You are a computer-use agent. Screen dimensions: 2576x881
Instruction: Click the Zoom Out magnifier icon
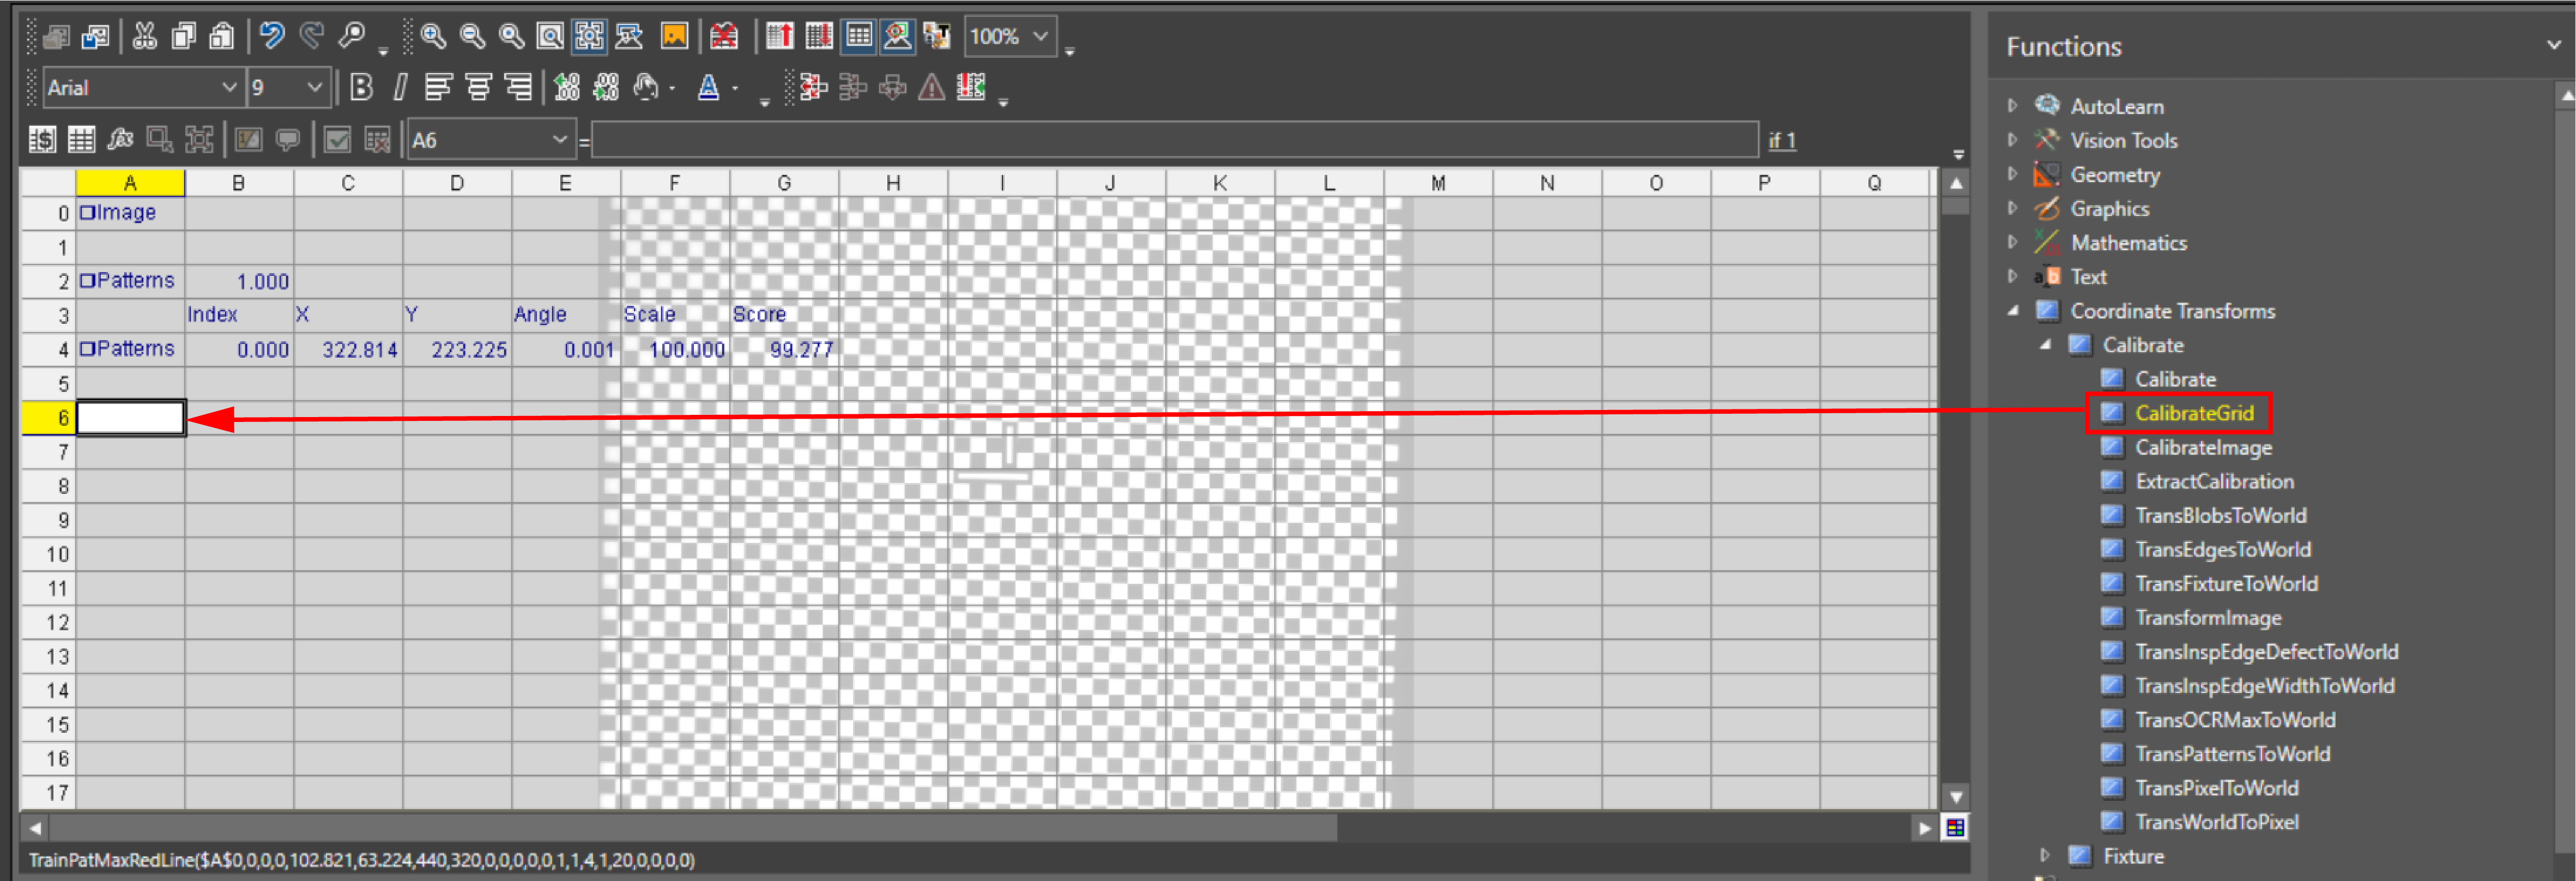click(x=472, y=37)
